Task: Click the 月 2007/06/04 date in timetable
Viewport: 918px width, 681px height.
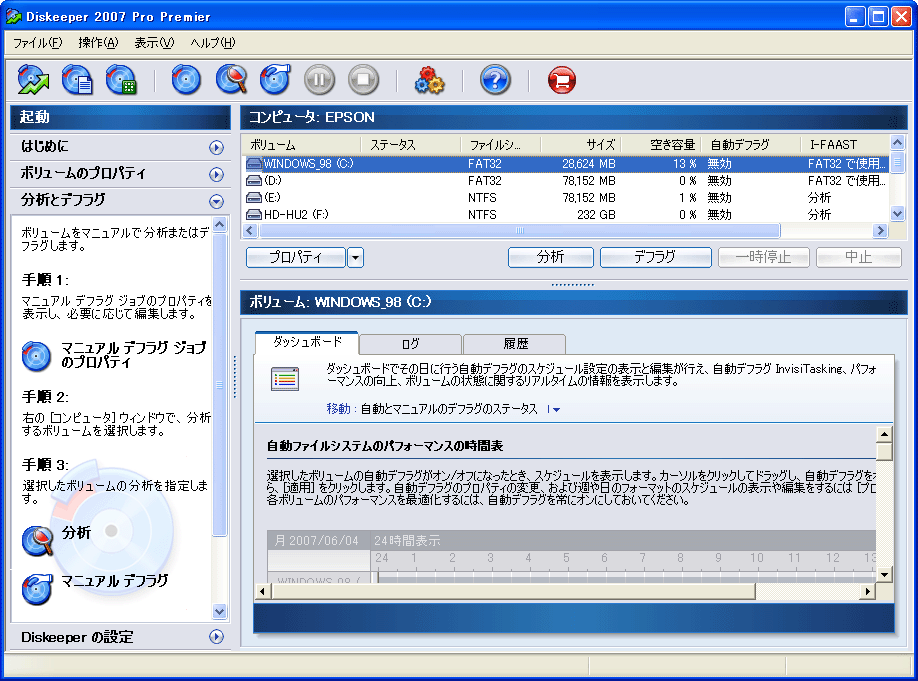Action: 316,540
